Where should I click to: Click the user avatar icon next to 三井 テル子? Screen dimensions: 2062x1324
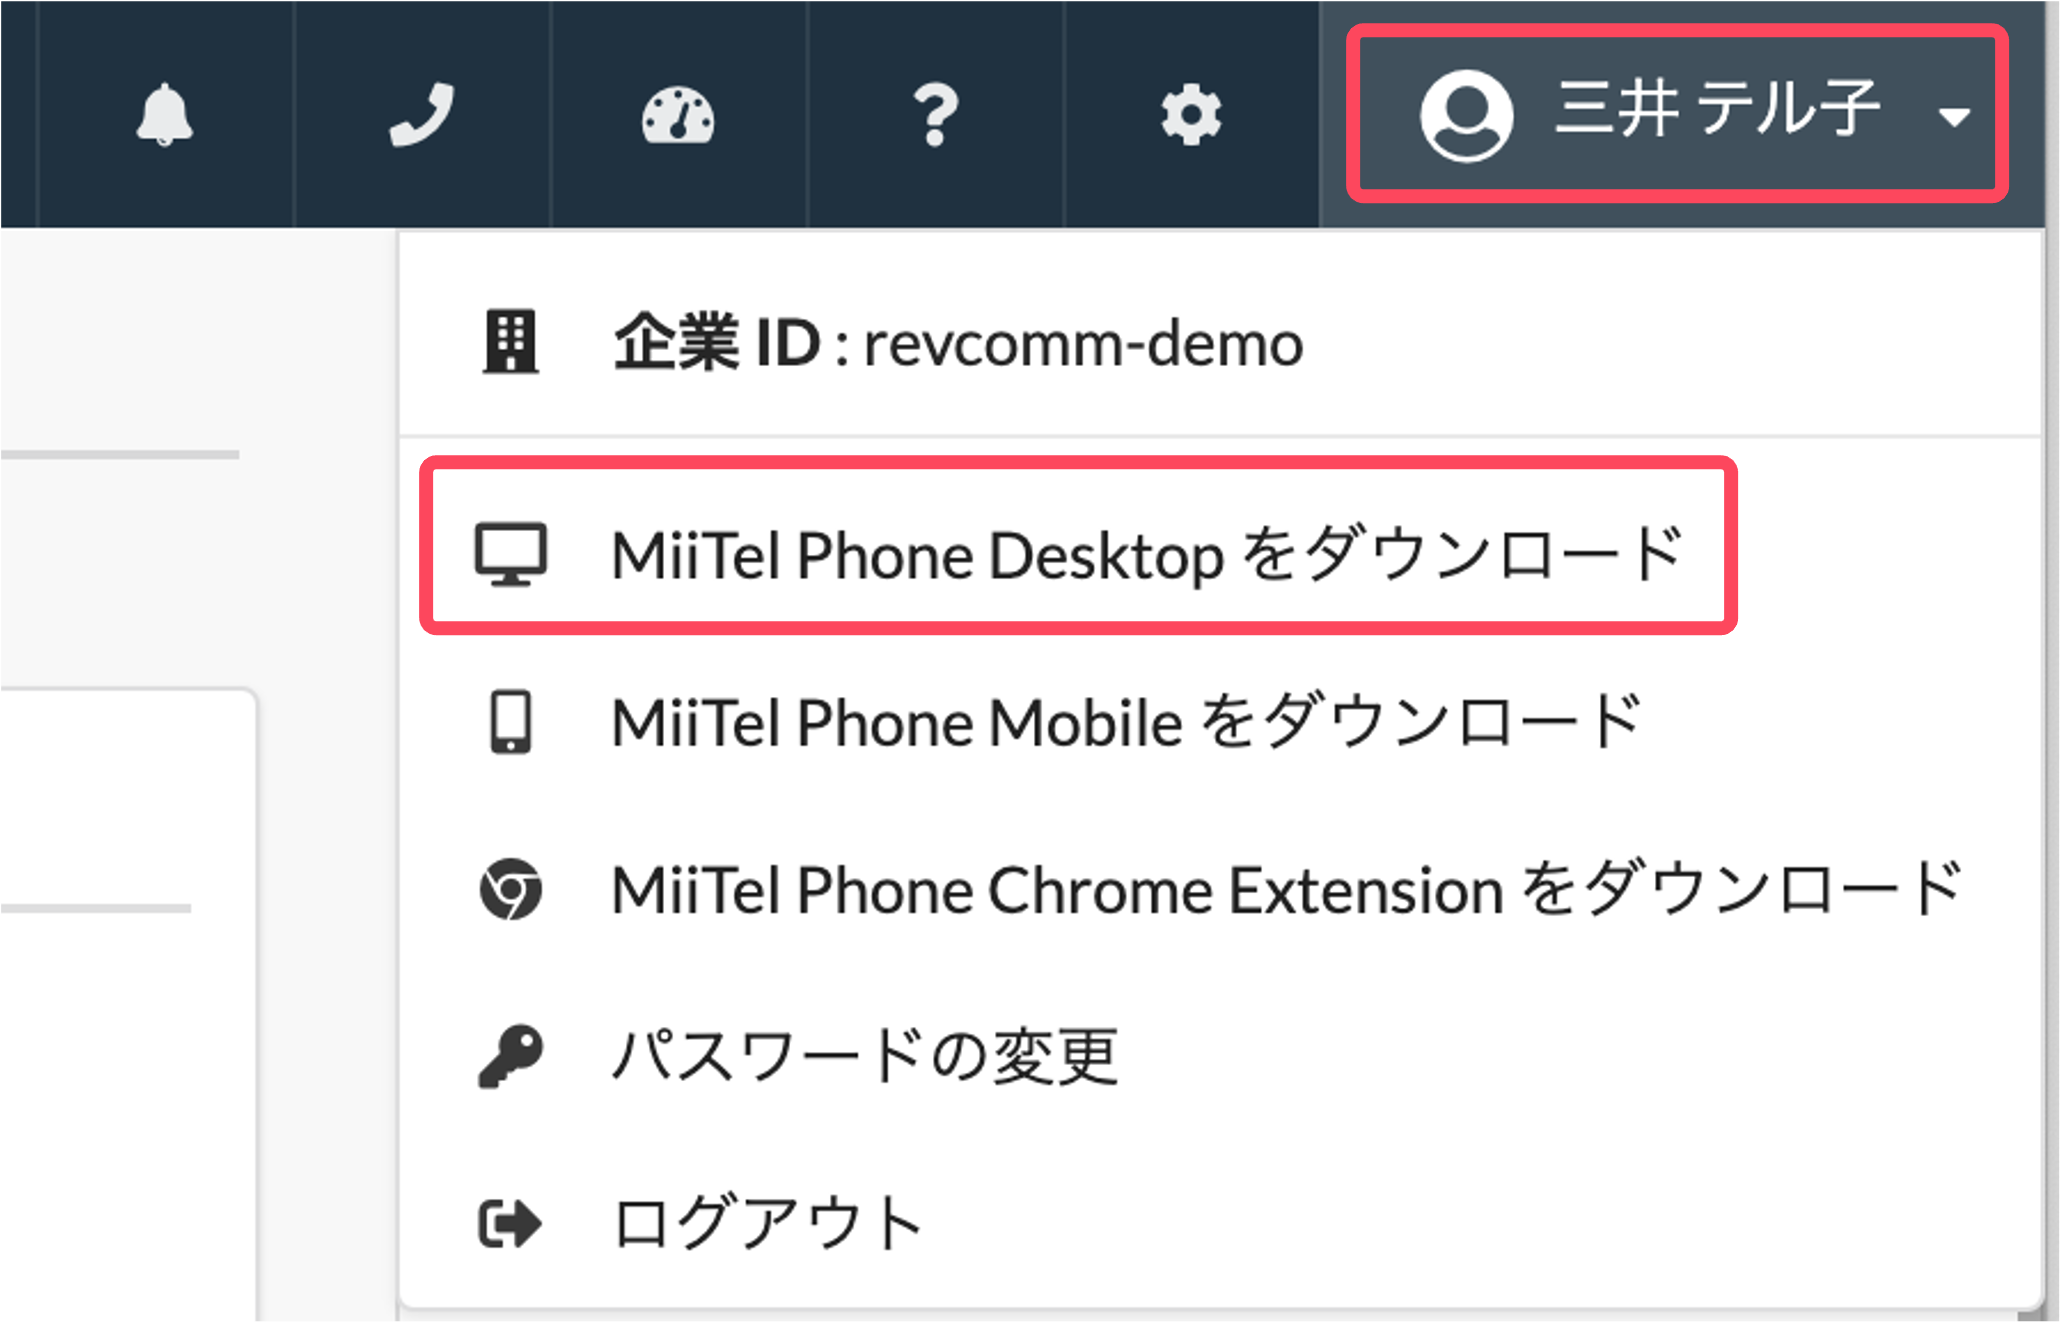click(x=1466, y=115)
